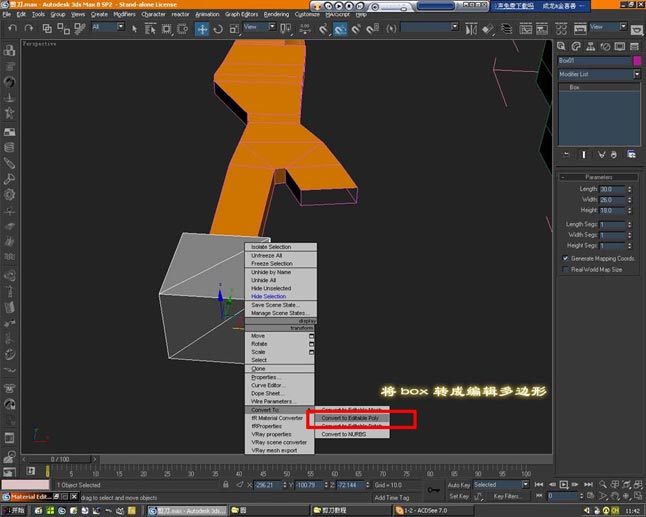
Task: Click the magenta object color swatch
Action: [637, 61]
